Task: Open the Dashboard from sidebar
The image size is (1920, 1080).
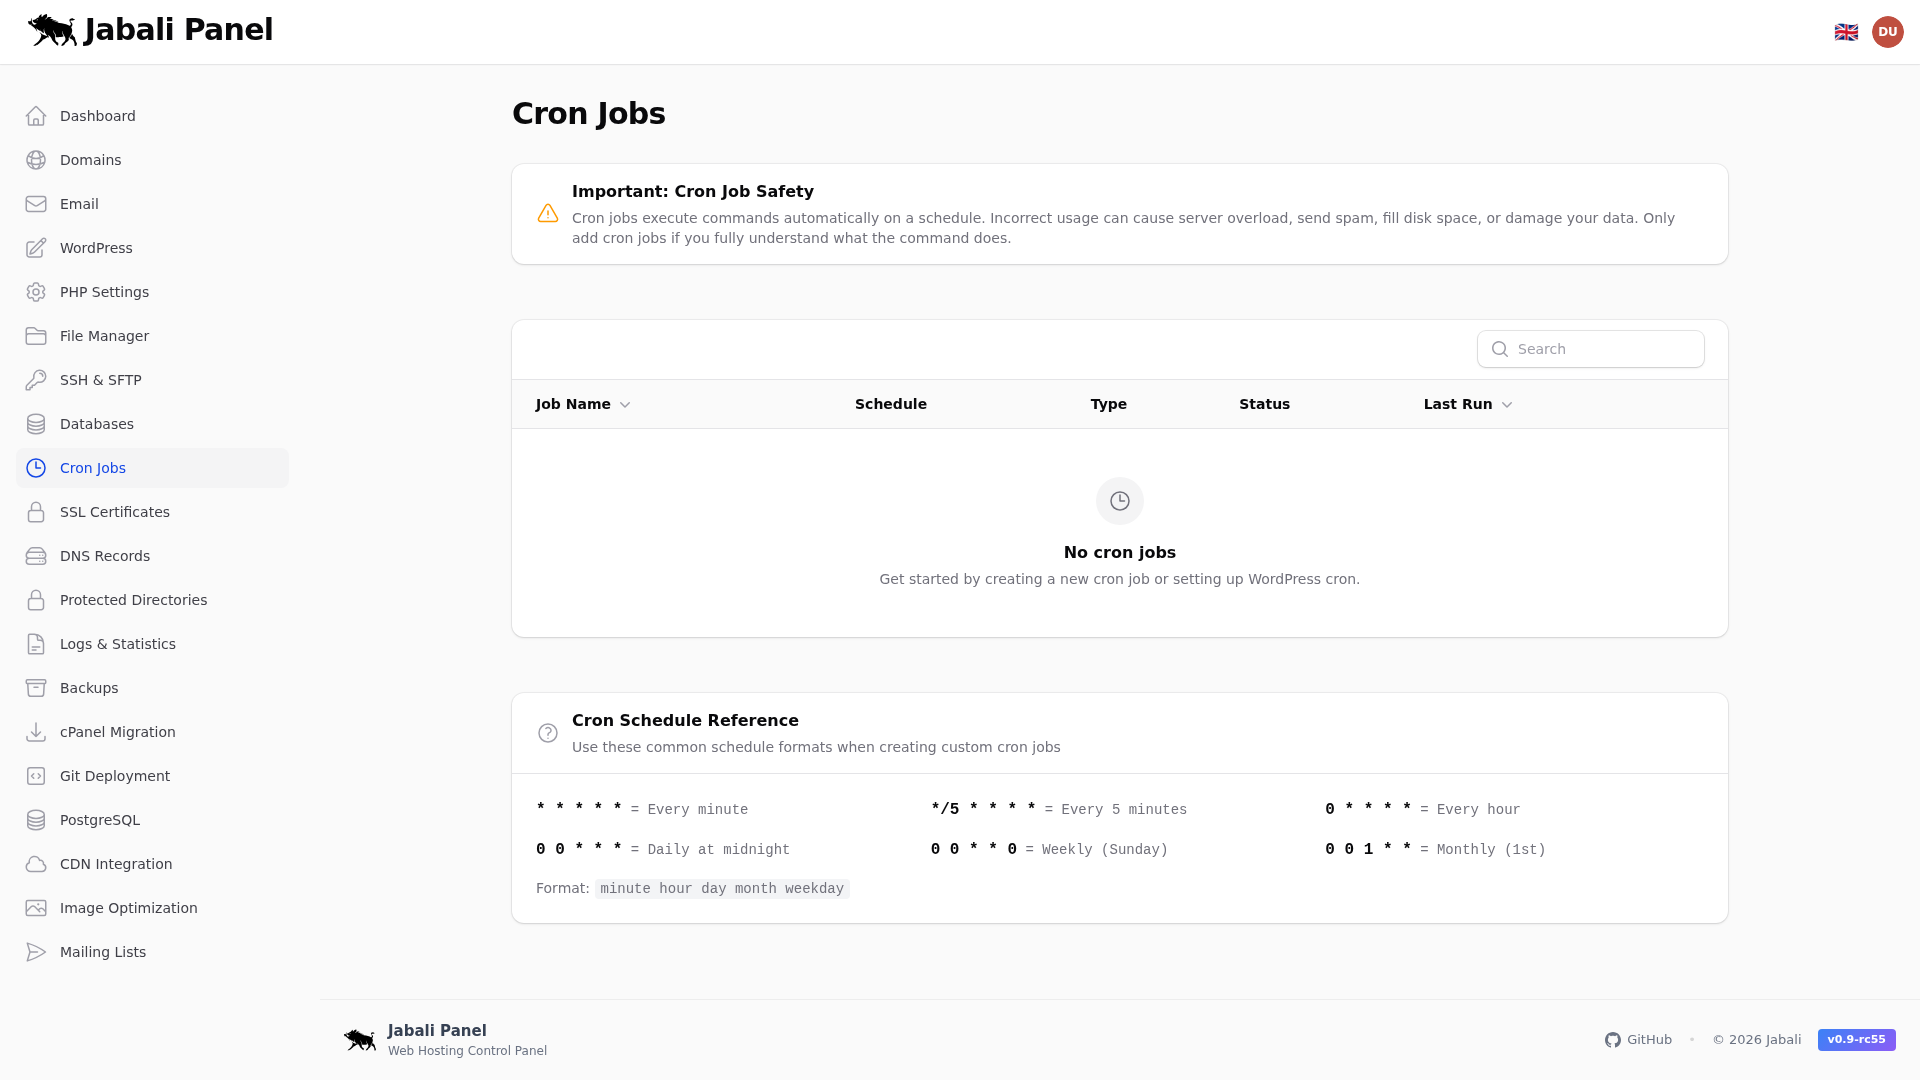Action: click(x=97, y=116)
